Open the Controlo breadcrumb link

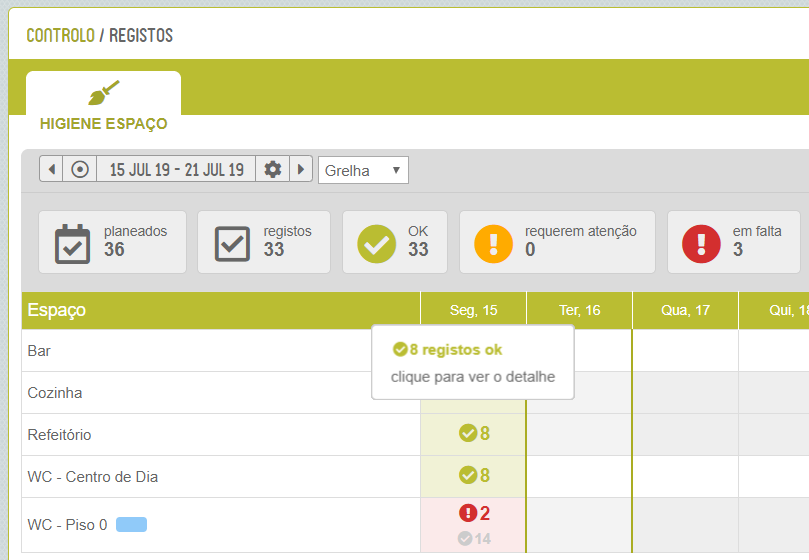click(60, 35)
